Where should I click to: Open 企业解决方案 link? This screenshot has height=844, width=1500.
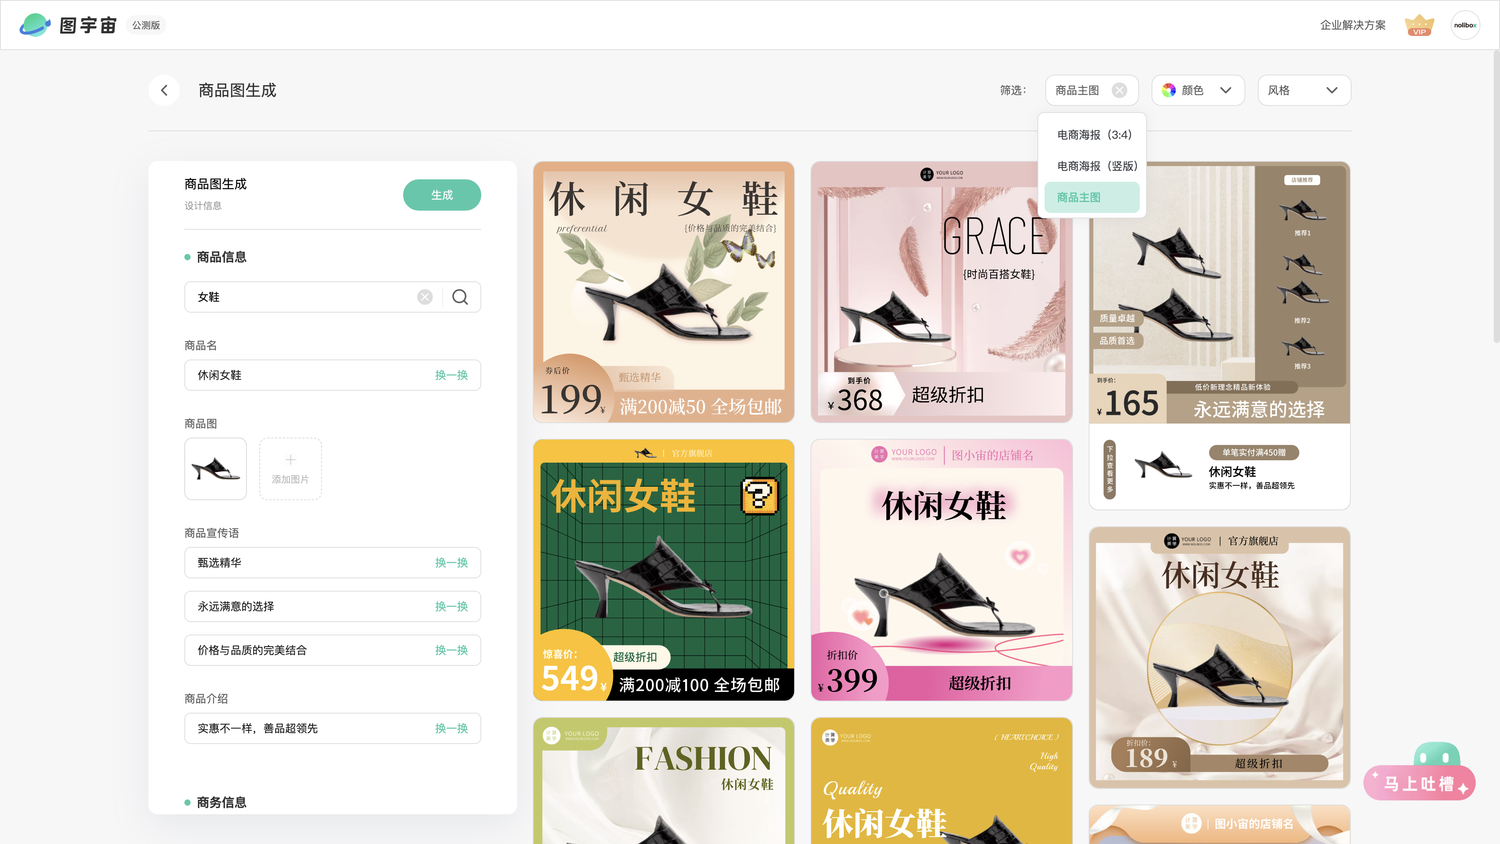[1352, 25]
